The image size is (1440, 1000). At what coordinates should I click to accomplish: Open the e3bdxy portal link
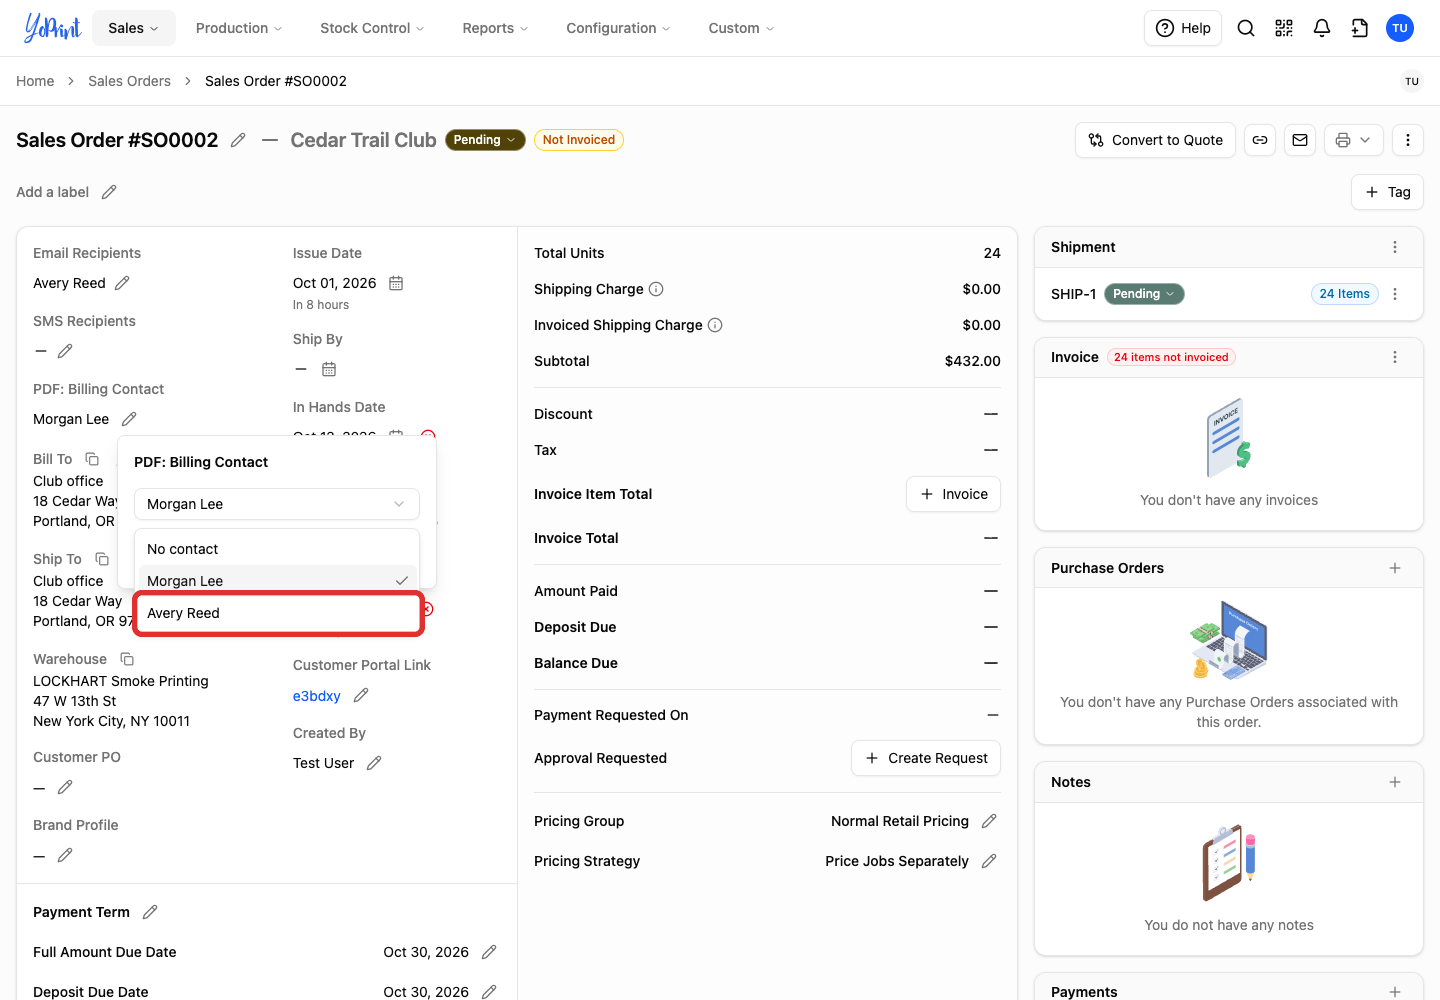coord(317,696)
